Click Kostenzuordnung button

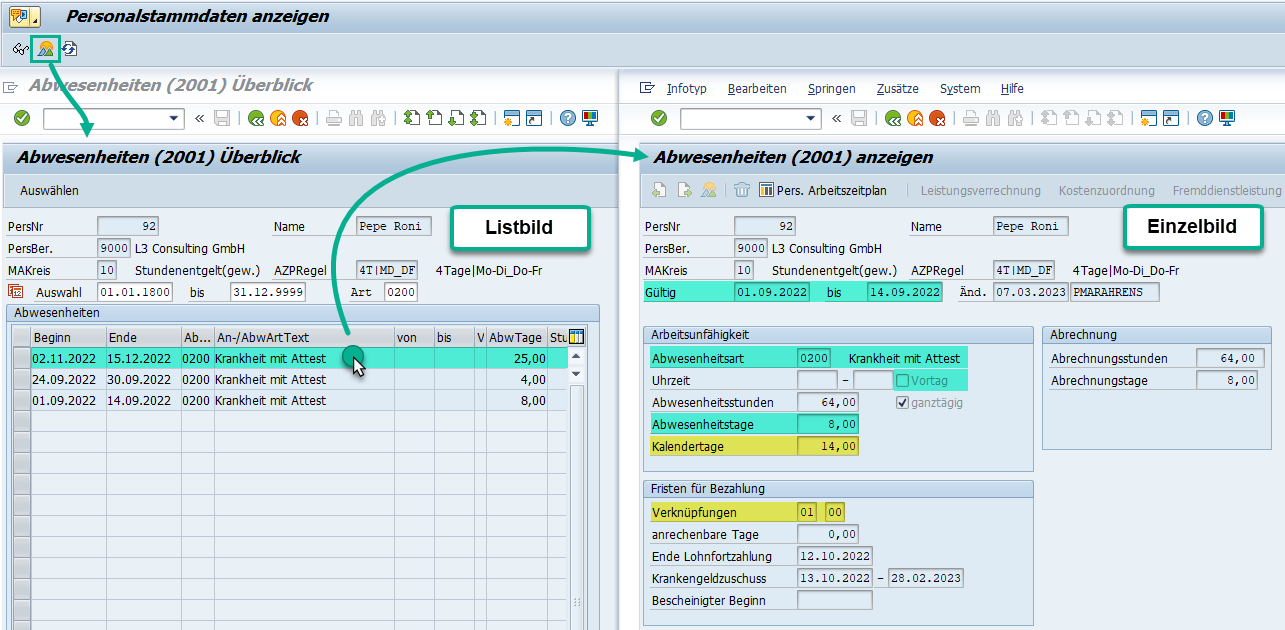pyautogui.click(x=1107, y=190)
